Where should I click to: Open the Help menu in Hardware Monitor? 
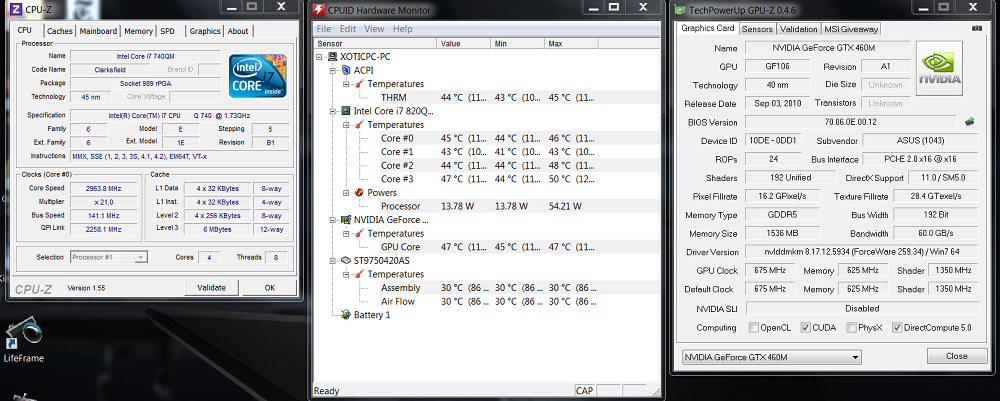coord(402,29)
